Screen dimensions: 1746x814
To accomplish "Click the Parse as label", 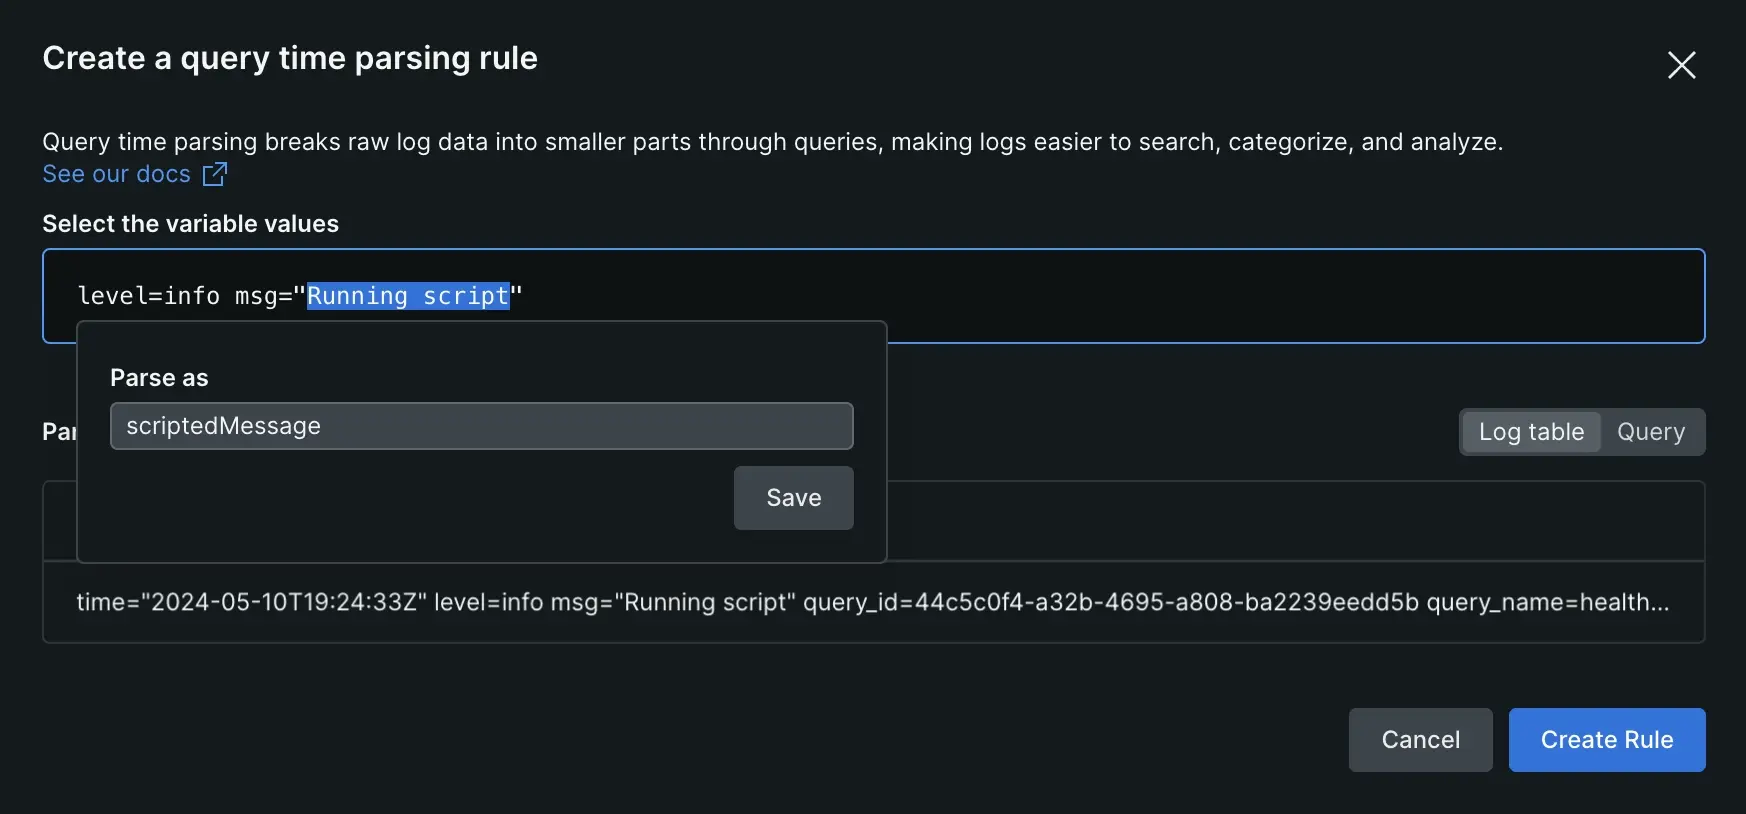I will [x=159, y=378].
